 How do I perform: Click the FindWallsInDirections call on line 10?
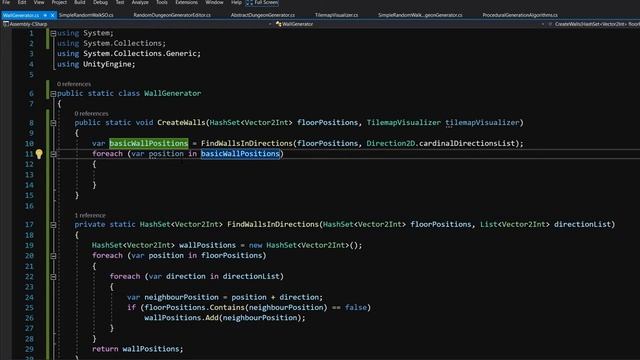tap(247, 143)
